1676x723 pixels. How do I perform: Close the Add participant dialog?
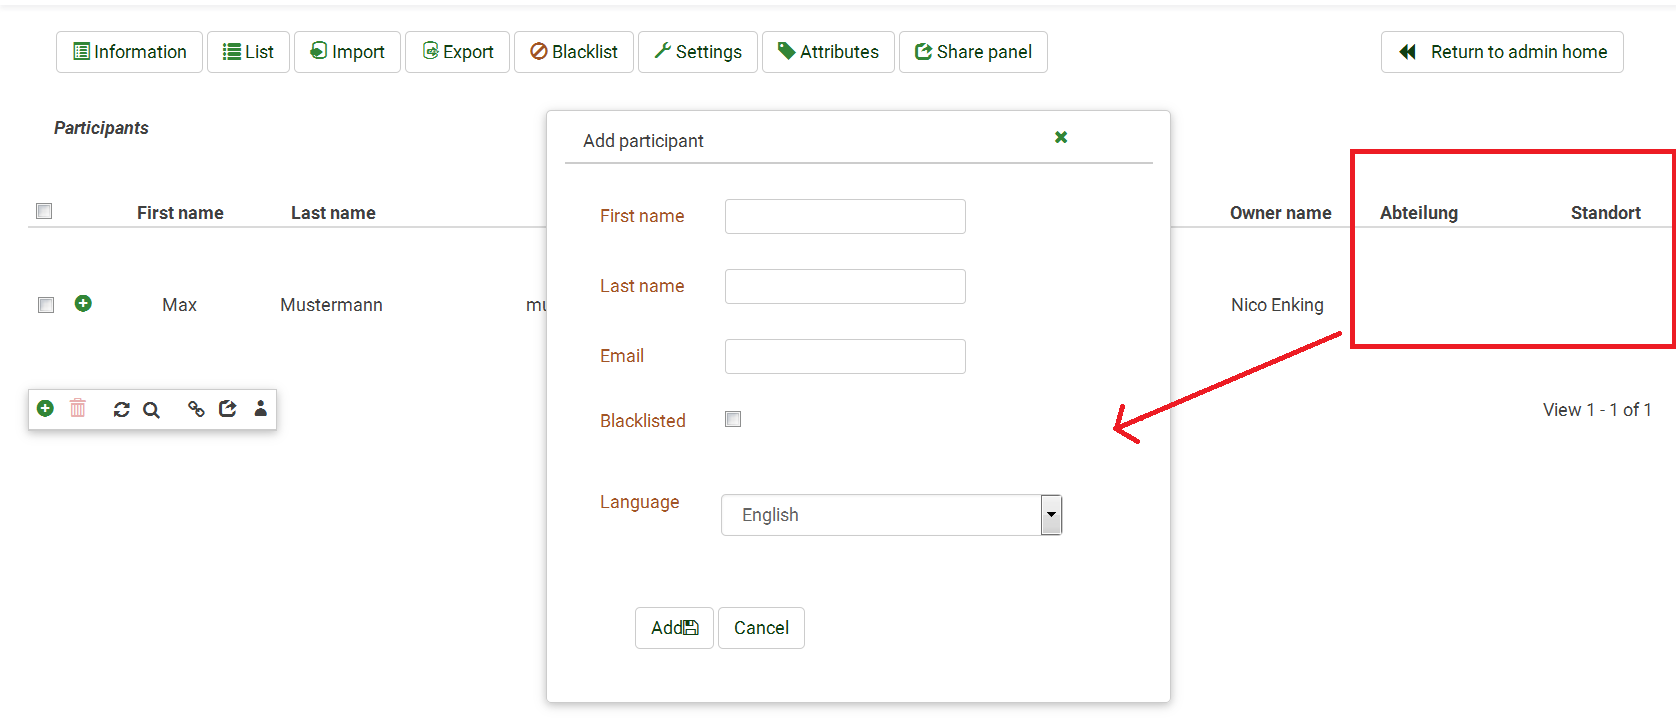pyautogui.click(x=1061, y=137)
